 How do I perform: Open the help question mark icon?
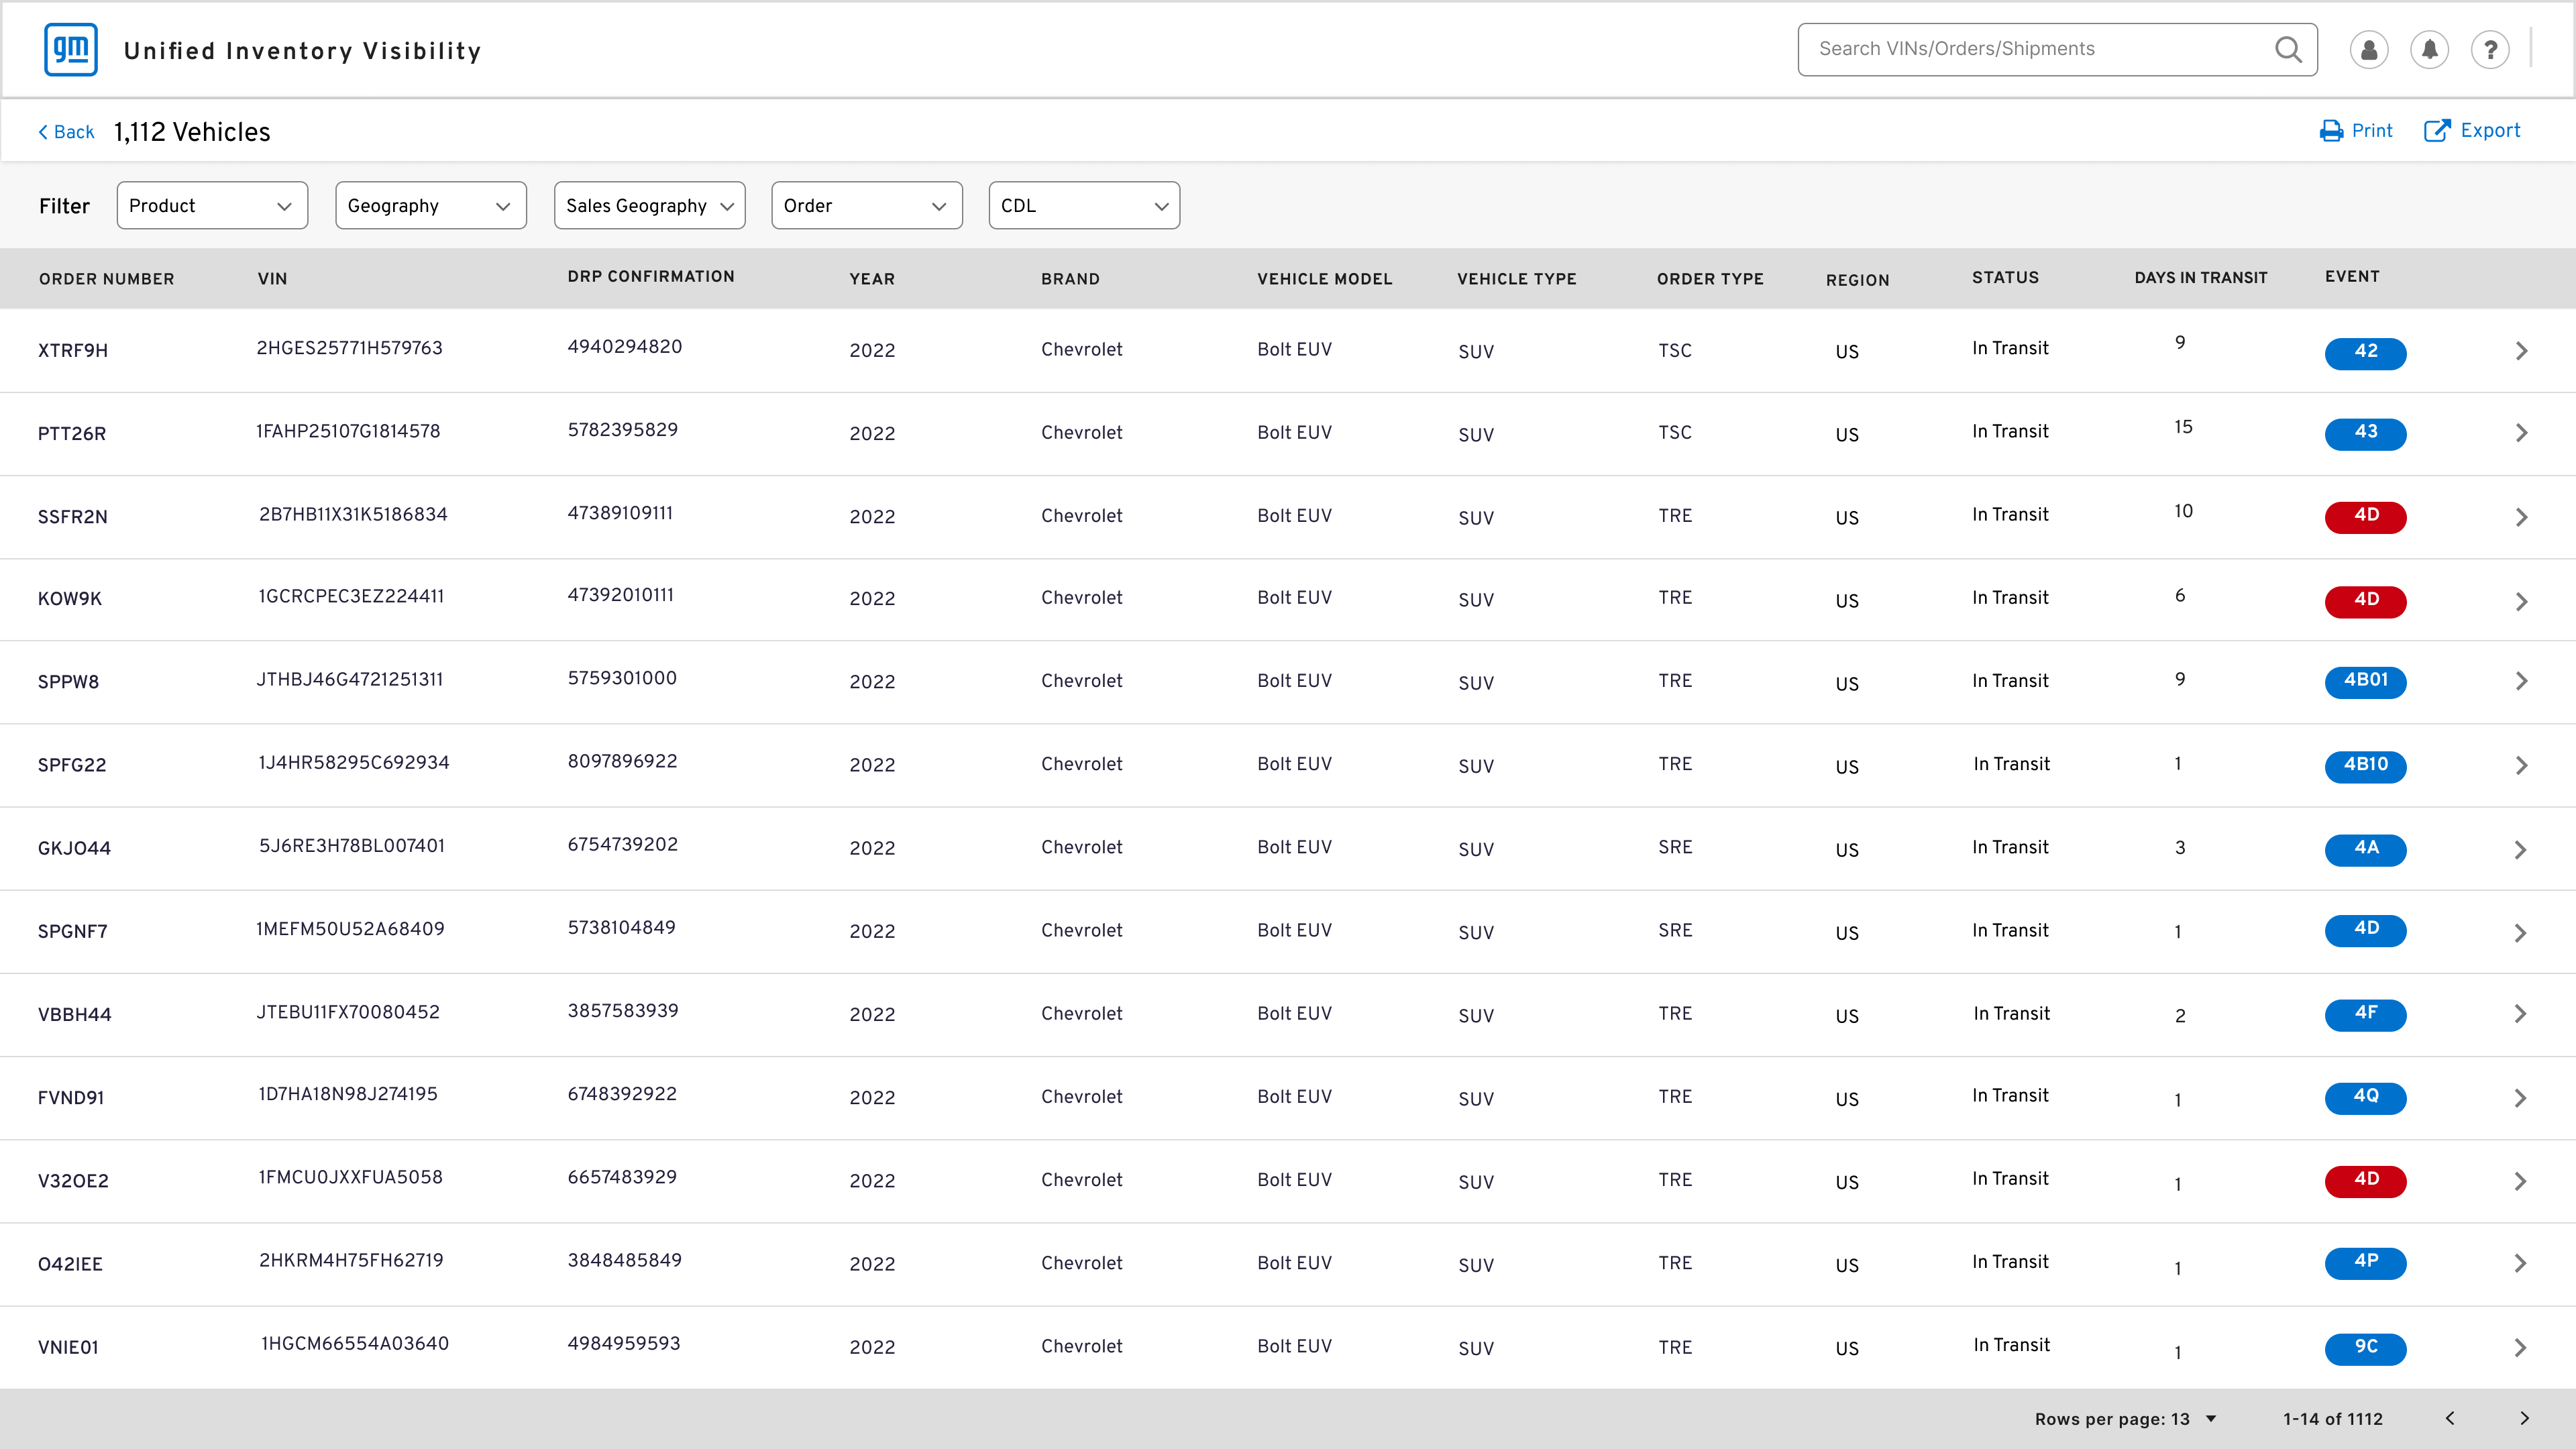click(2491, 50)
